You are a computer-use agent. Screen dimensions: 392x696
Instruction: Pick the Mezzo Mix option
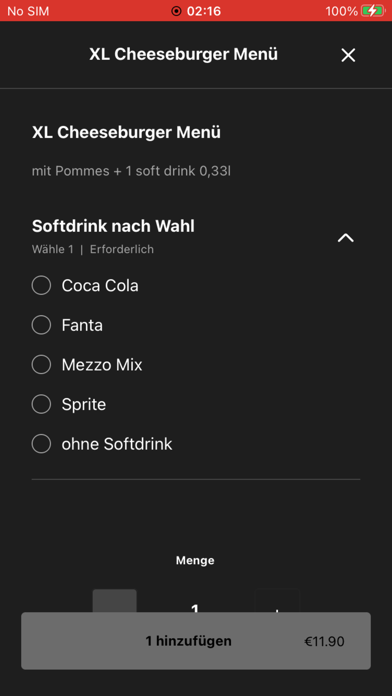click(41, 365)
